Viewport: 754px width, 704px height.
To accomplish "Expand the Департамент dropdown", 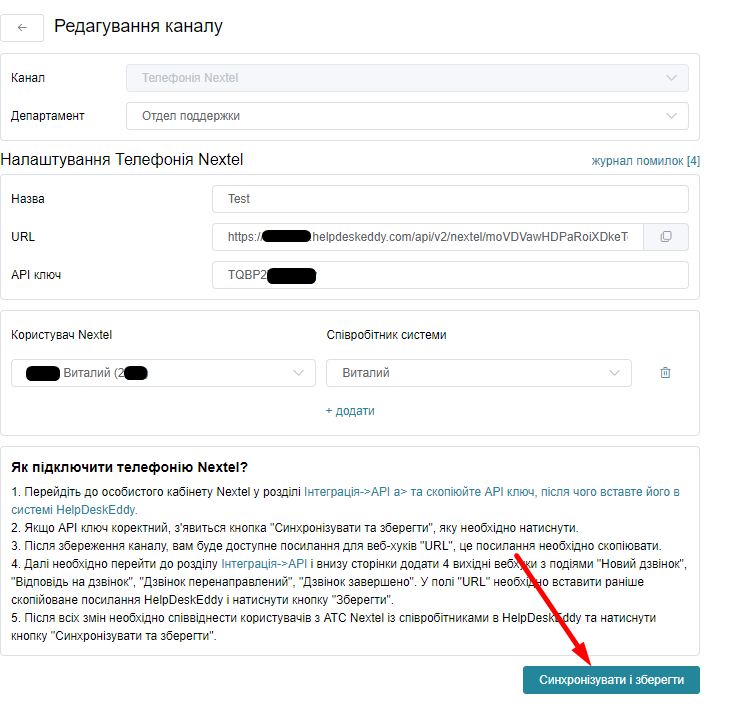I will pos(407,116).
